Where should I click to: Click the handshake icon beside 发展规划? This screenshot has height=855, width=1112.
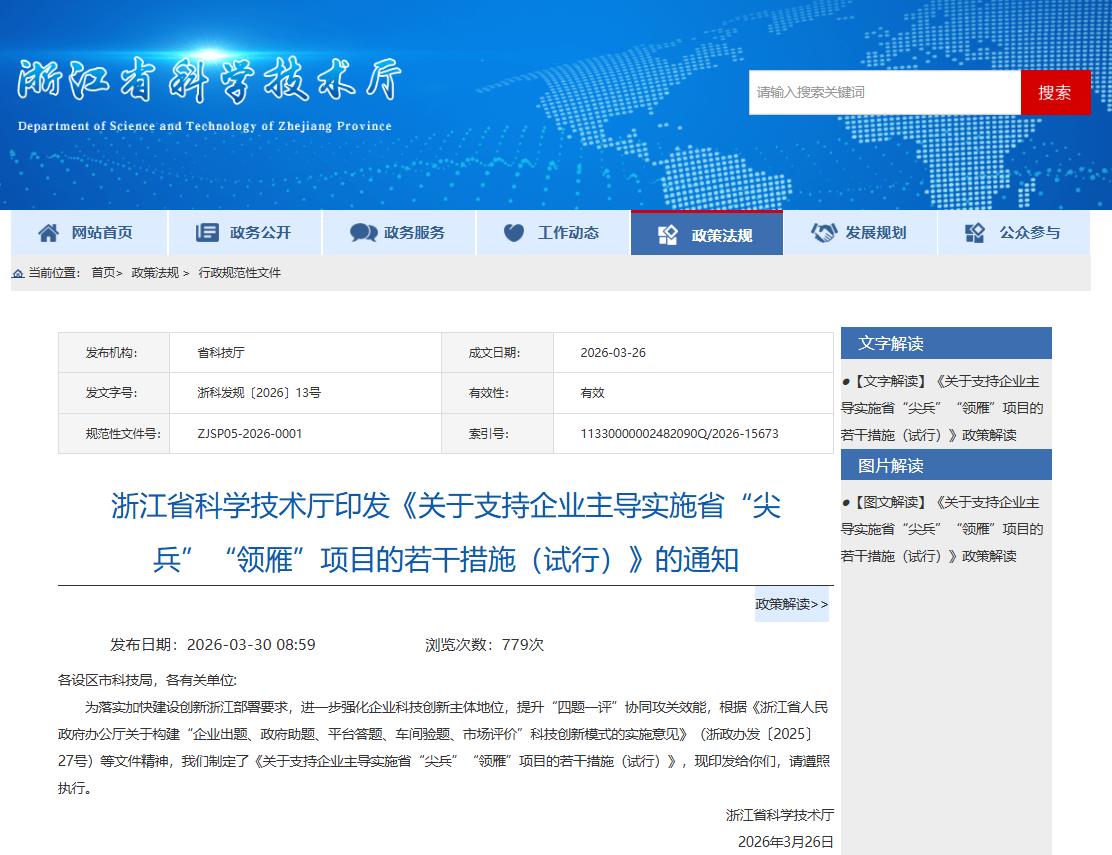point(823,233)
